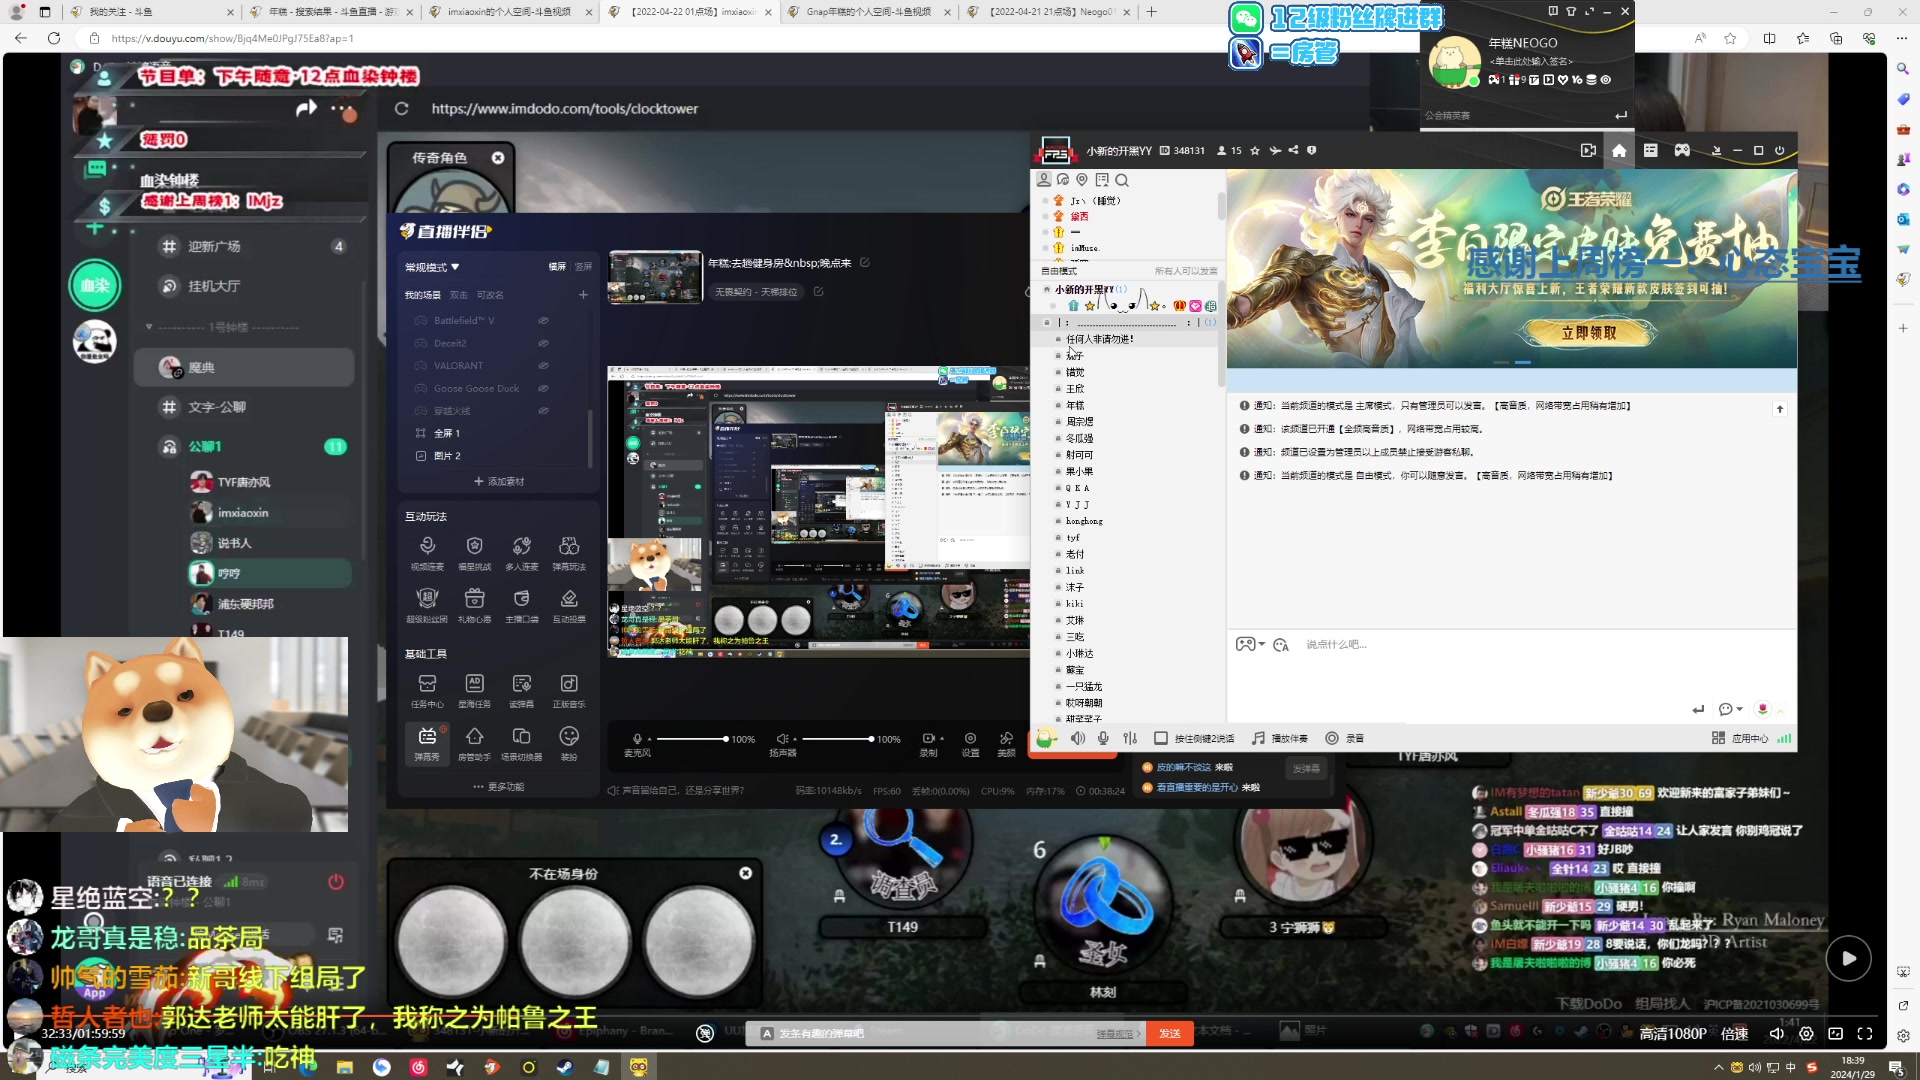Viewport: 1920px width, 1080px height.
Task: Open 美颜 beauty filter icon
Action: coord(1006,744)
